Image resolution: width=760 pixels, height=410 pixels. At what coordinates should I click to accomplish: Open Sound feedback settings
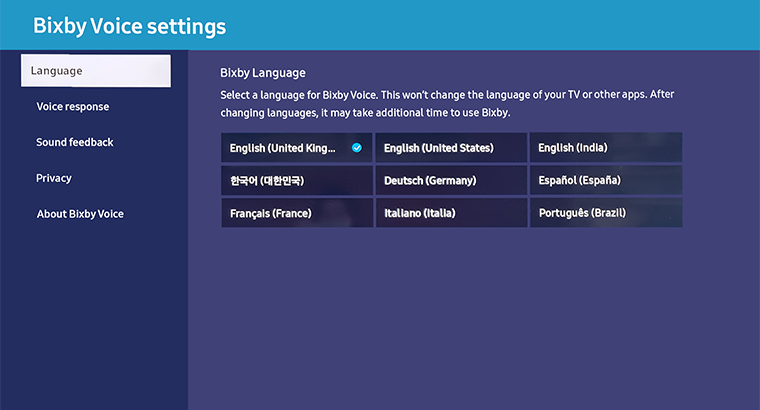tap(75, 142)
